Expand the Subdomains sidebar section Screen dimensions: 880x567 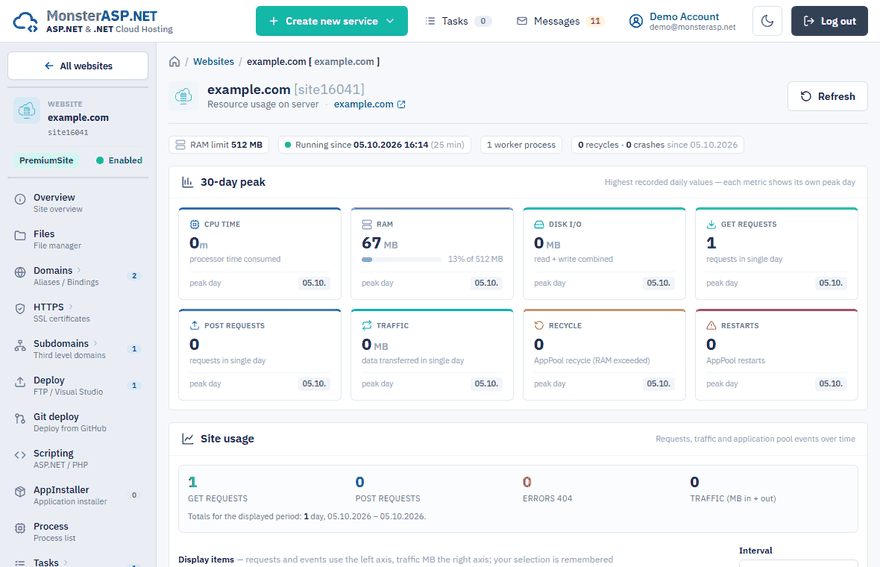[x=78, y=349]
